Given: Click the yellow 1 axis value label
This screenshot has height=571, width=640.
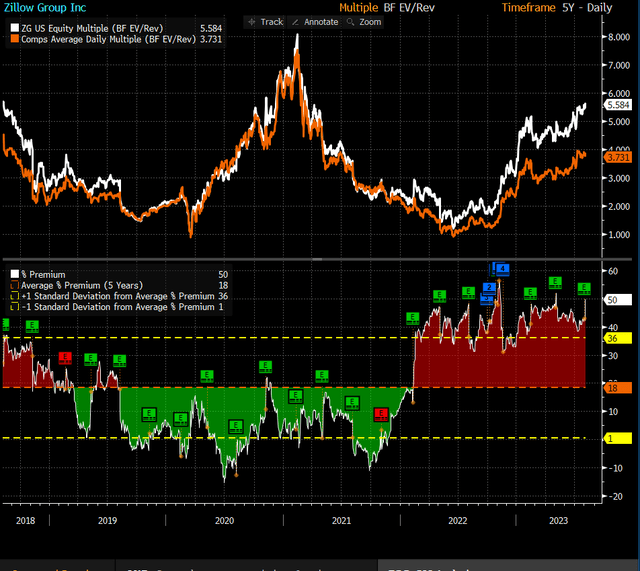Looking at the screenshot, I should pos(617,439).
